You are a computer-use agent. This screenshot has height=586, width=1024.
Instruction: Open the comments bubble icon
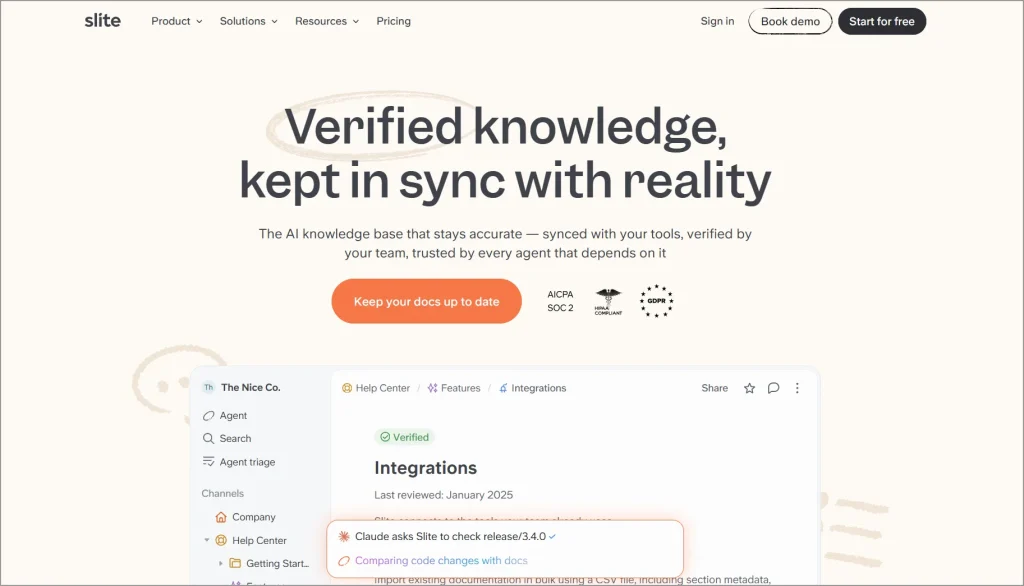(x=773, y=388)
